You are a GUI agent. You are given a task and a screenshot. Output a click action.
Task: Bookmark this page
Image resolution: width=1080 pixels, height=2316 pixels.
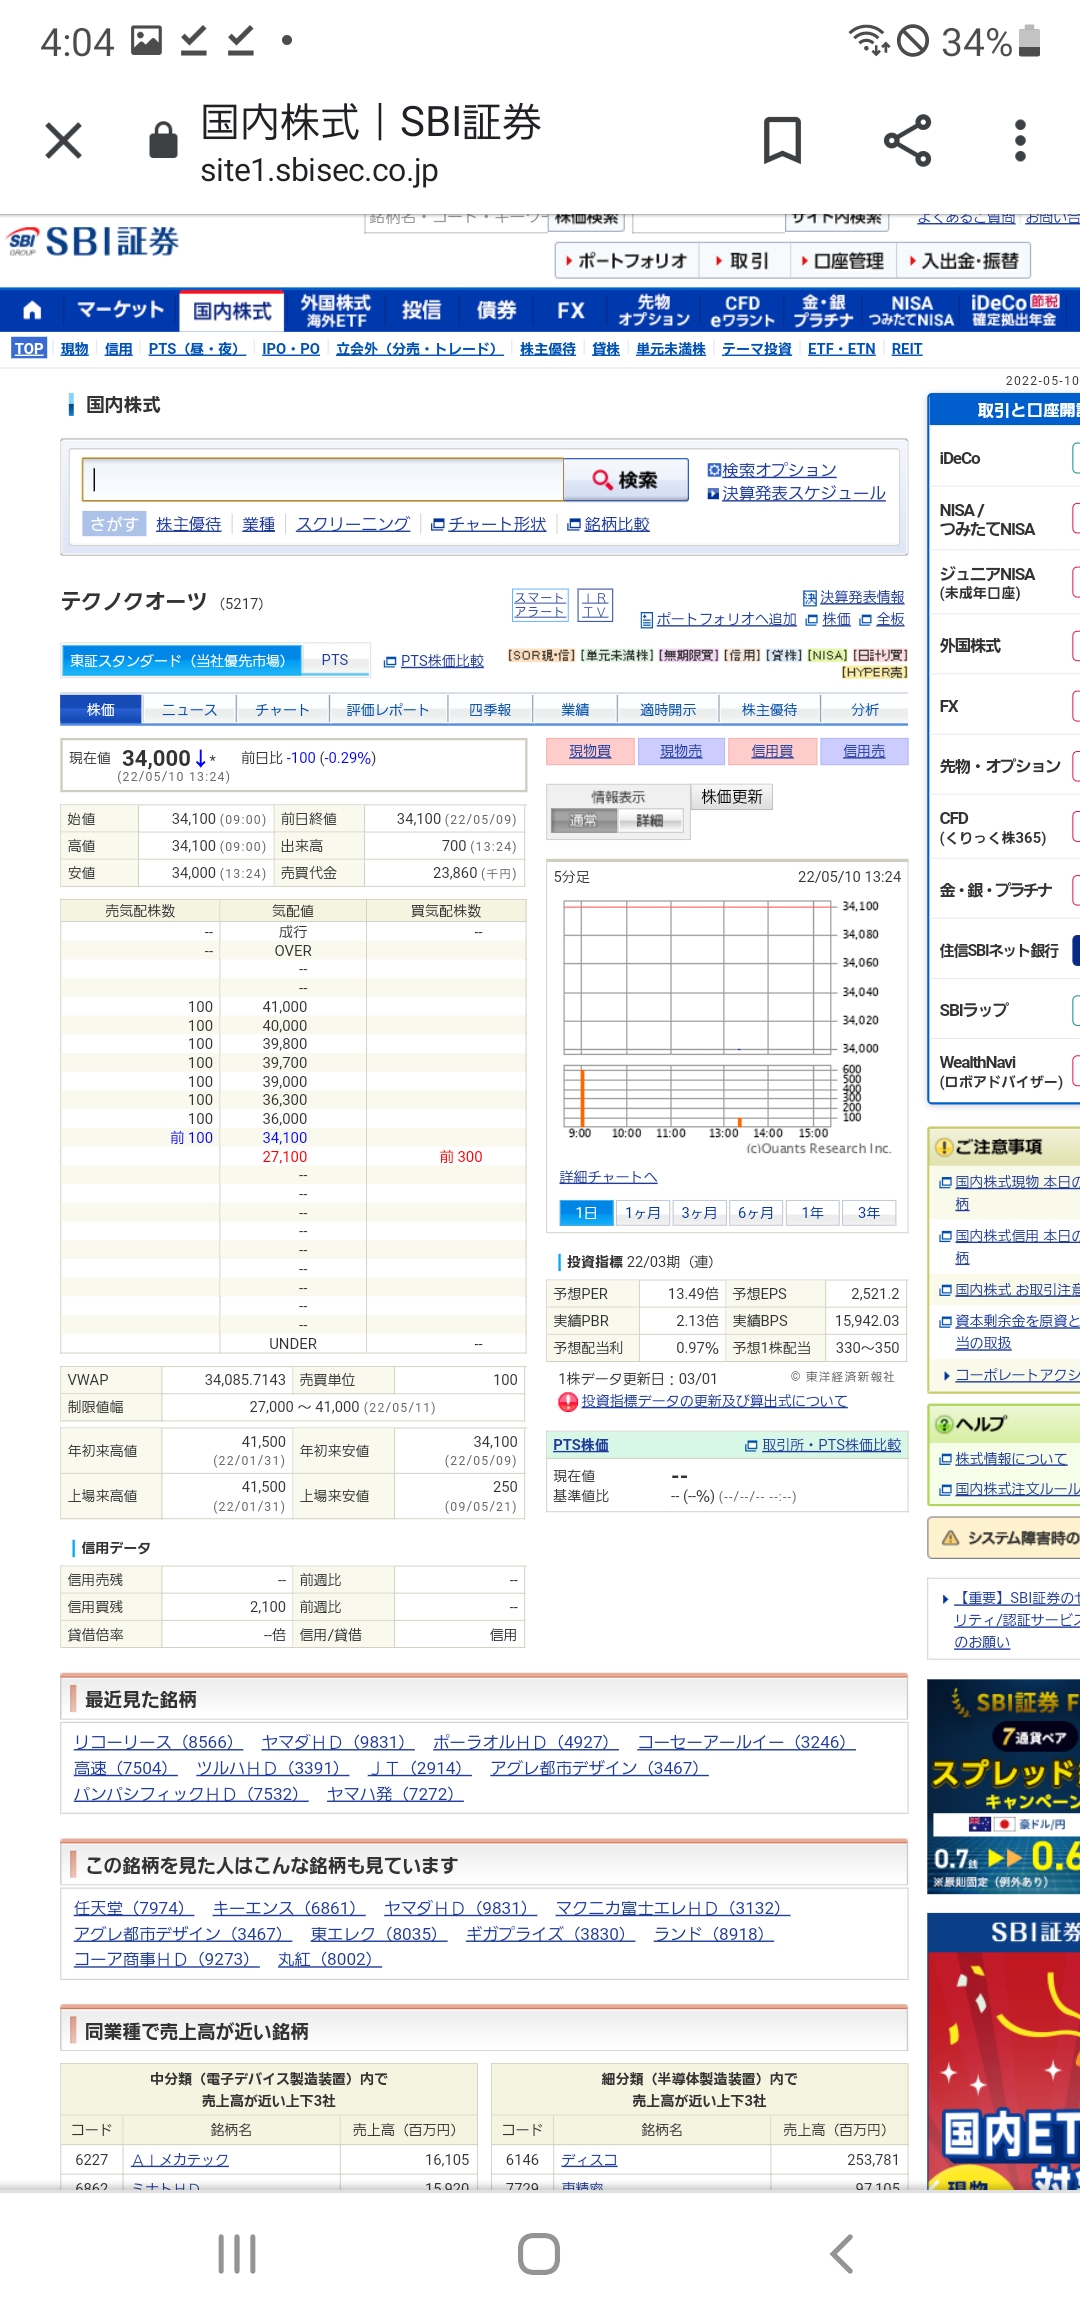click(x=782, y=140)
